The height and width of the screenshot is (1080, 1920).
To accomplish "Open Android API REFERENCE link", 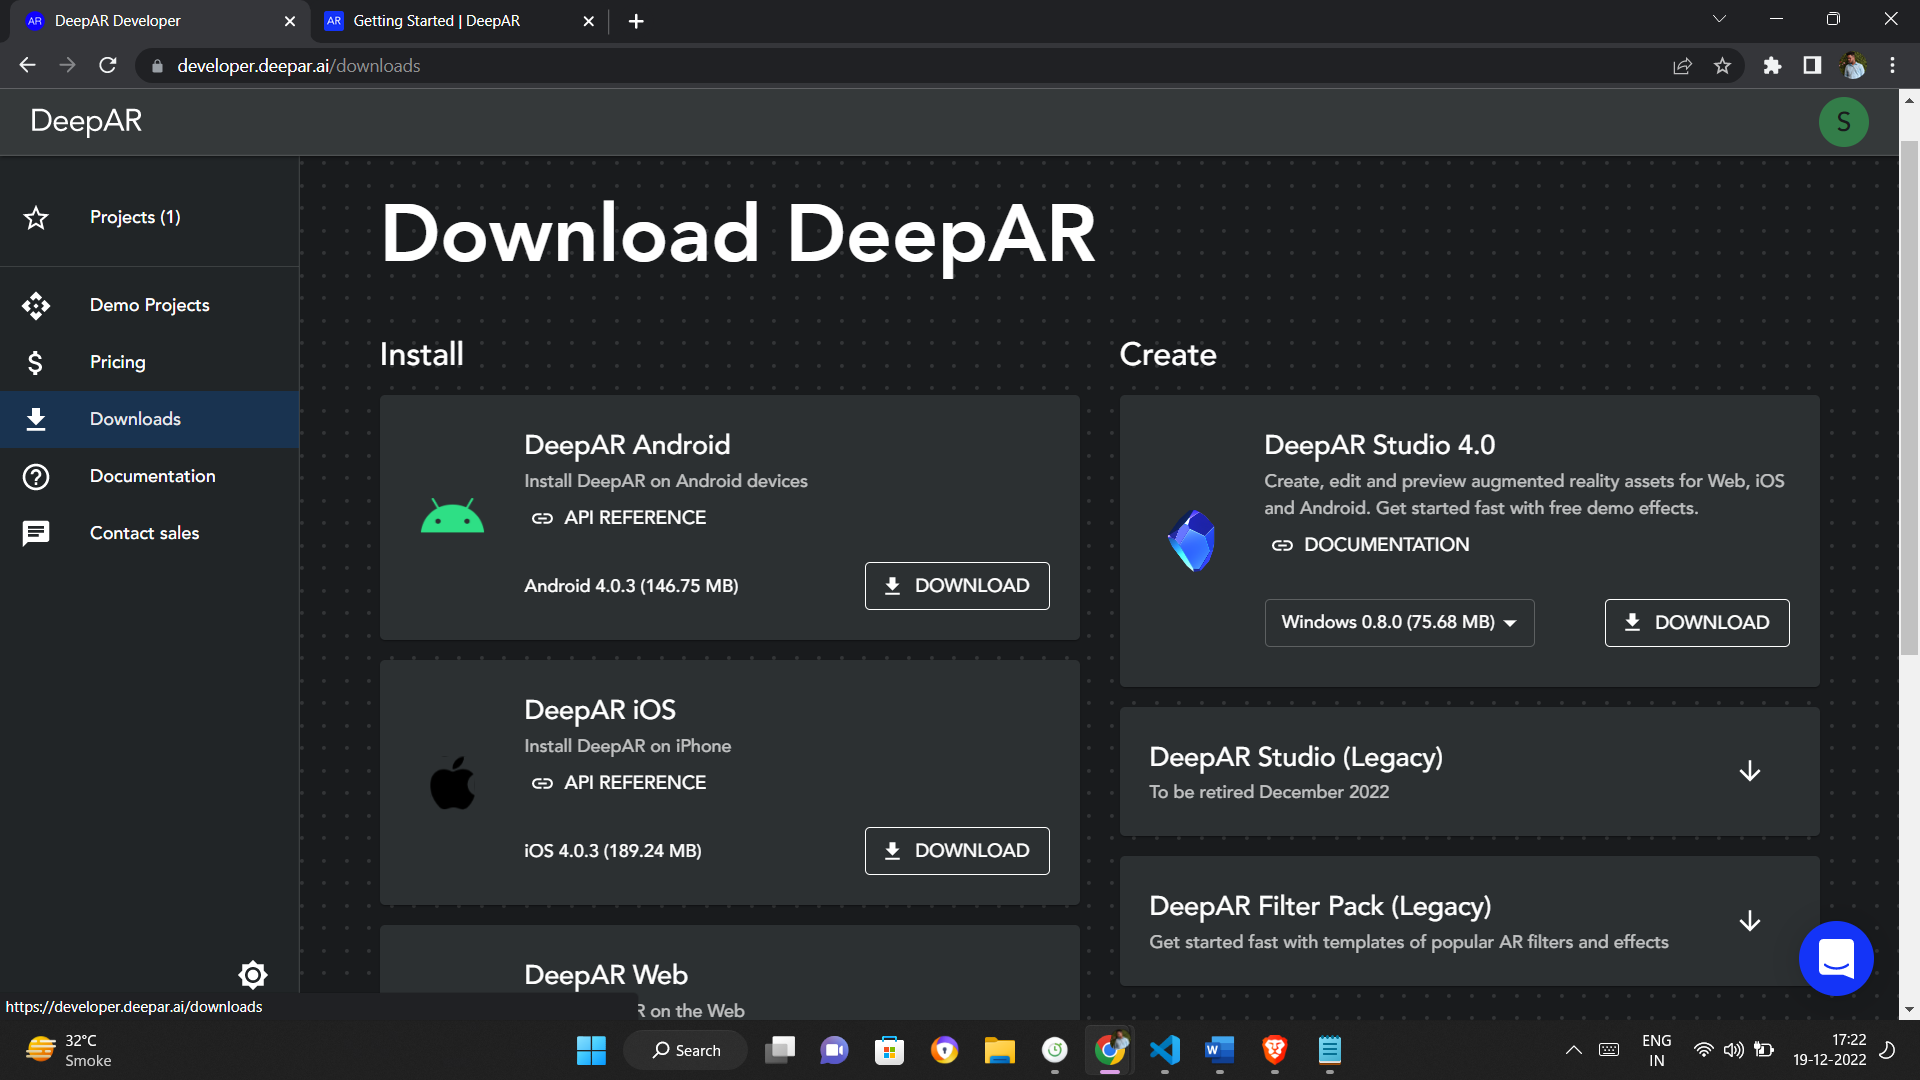I will click(x=618, y=518).
